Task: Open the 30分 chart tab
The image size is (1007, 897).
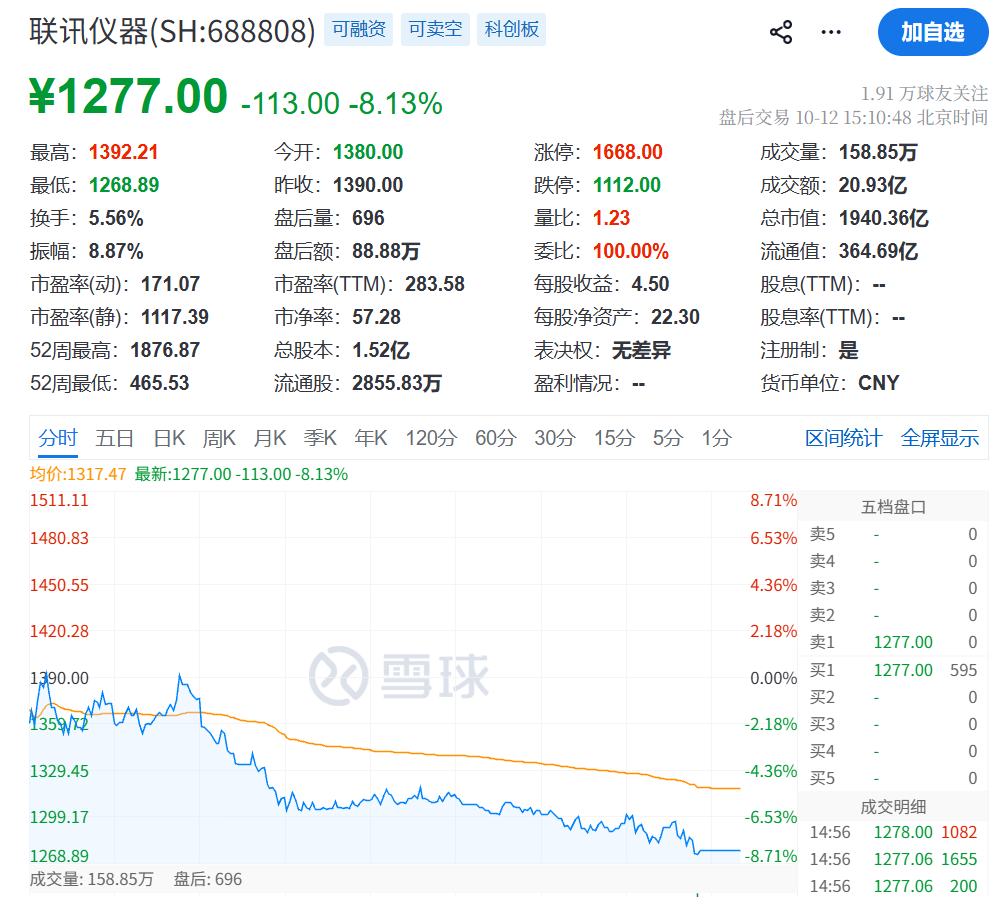Action: 555,439
